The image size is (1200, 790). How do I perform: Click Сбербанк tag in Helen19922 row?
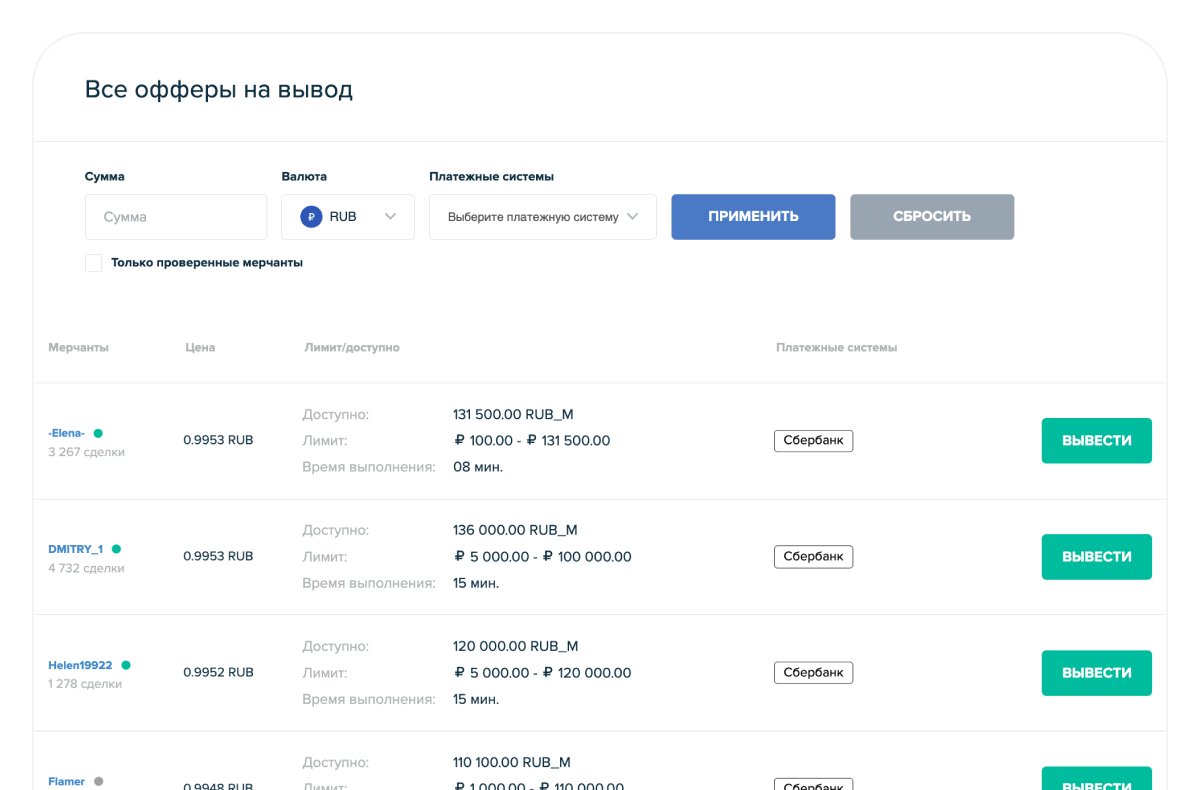pos(813,673)
